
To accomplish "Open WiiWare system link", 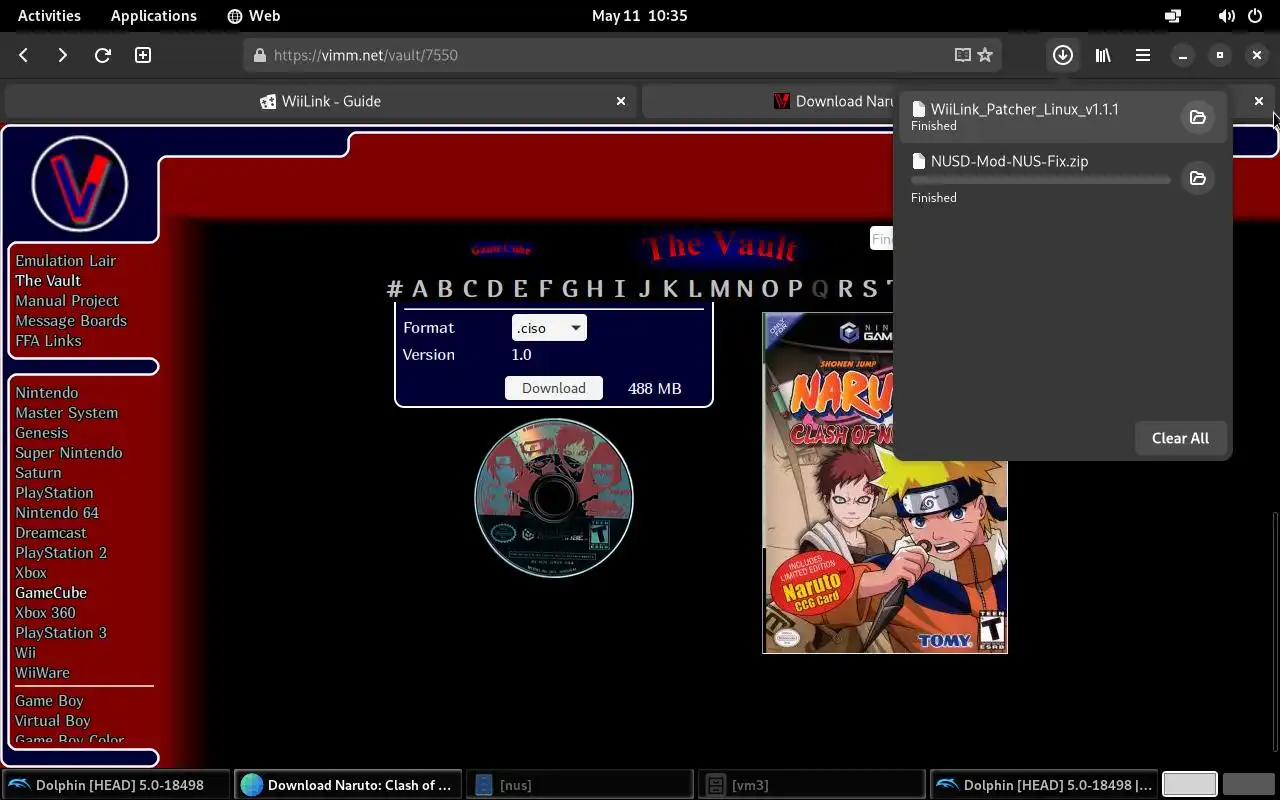I will 42,673.
